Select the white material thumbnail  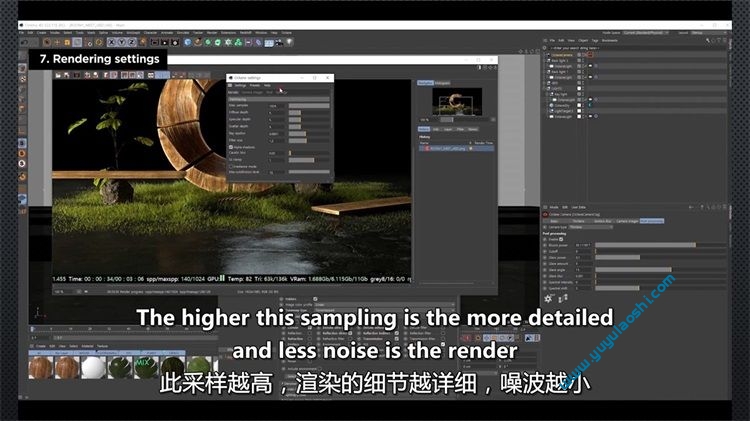93,367
